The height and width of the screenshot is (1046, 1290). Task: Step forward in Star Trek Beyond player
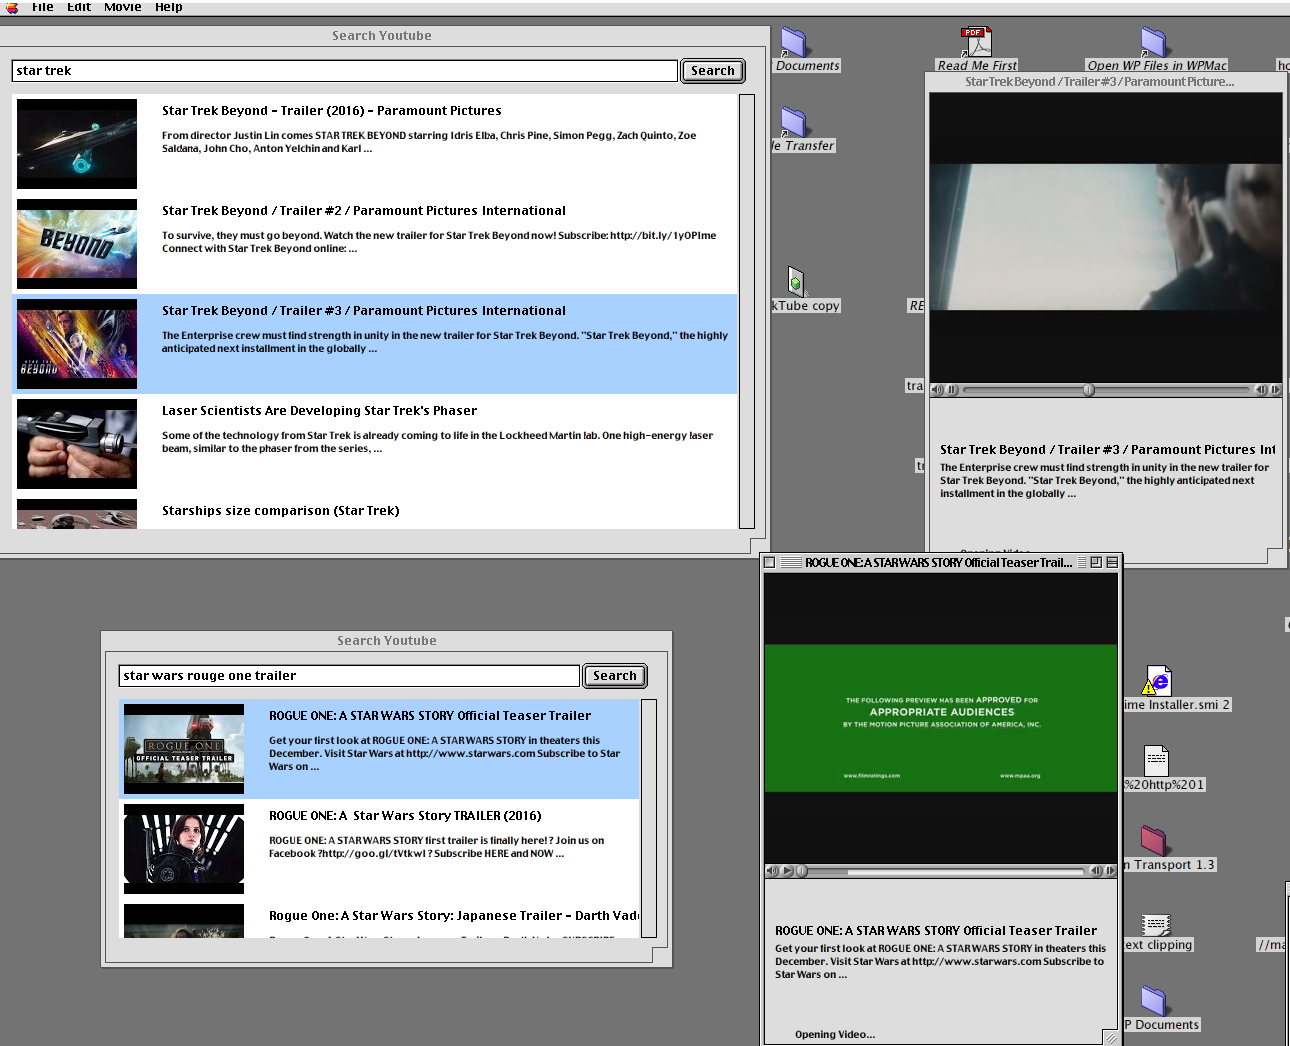coord(1276,390)
